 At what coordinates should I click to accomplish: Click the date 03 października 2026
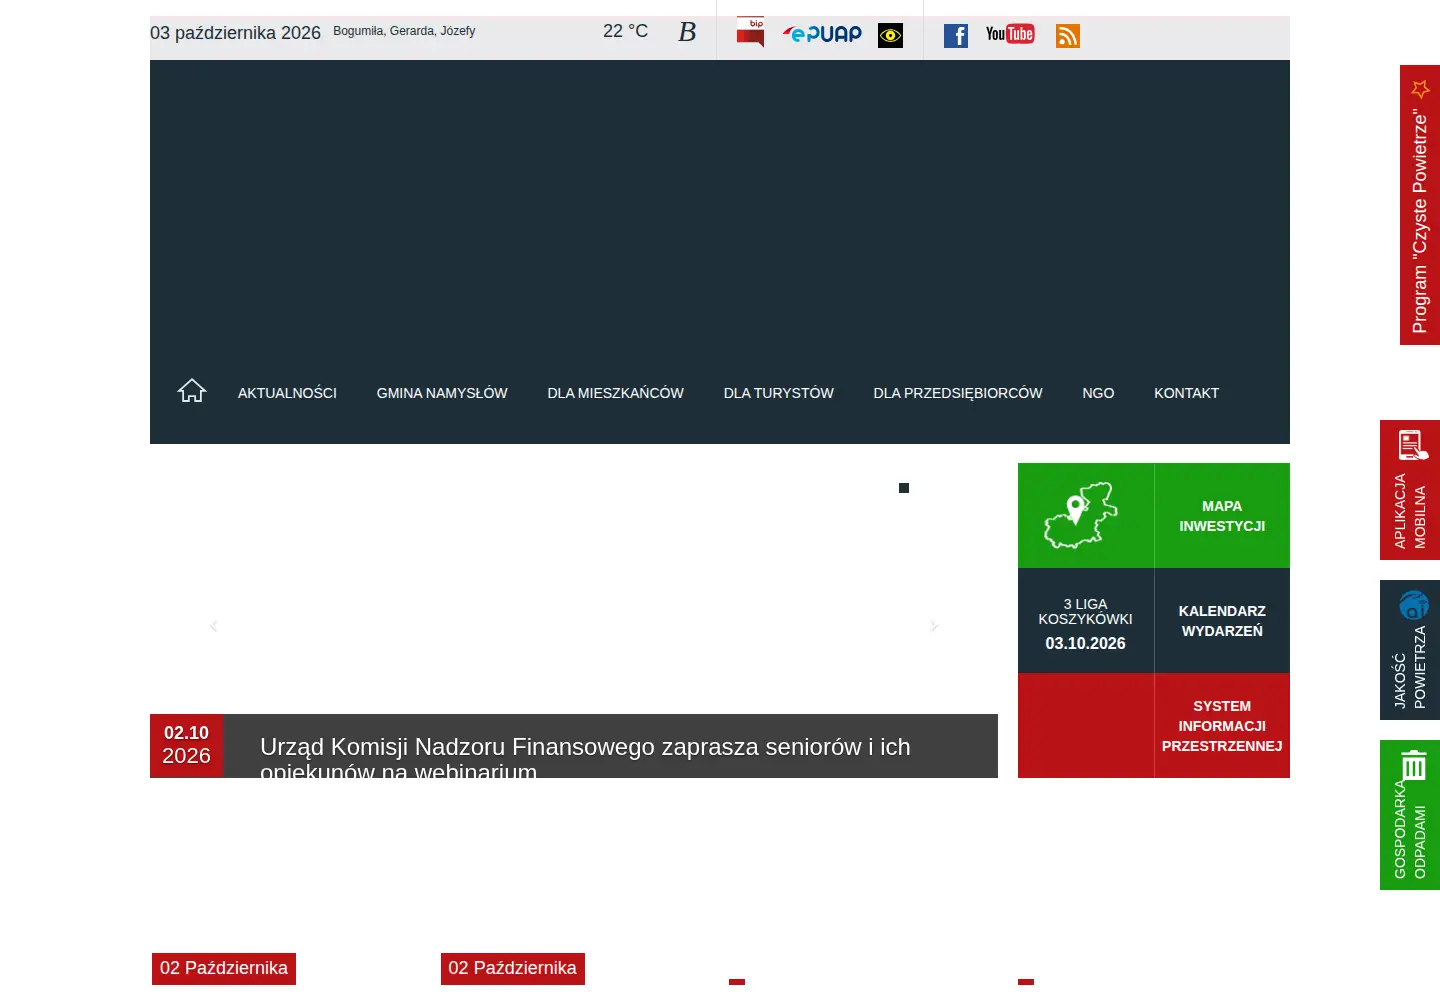click(235, 33)
